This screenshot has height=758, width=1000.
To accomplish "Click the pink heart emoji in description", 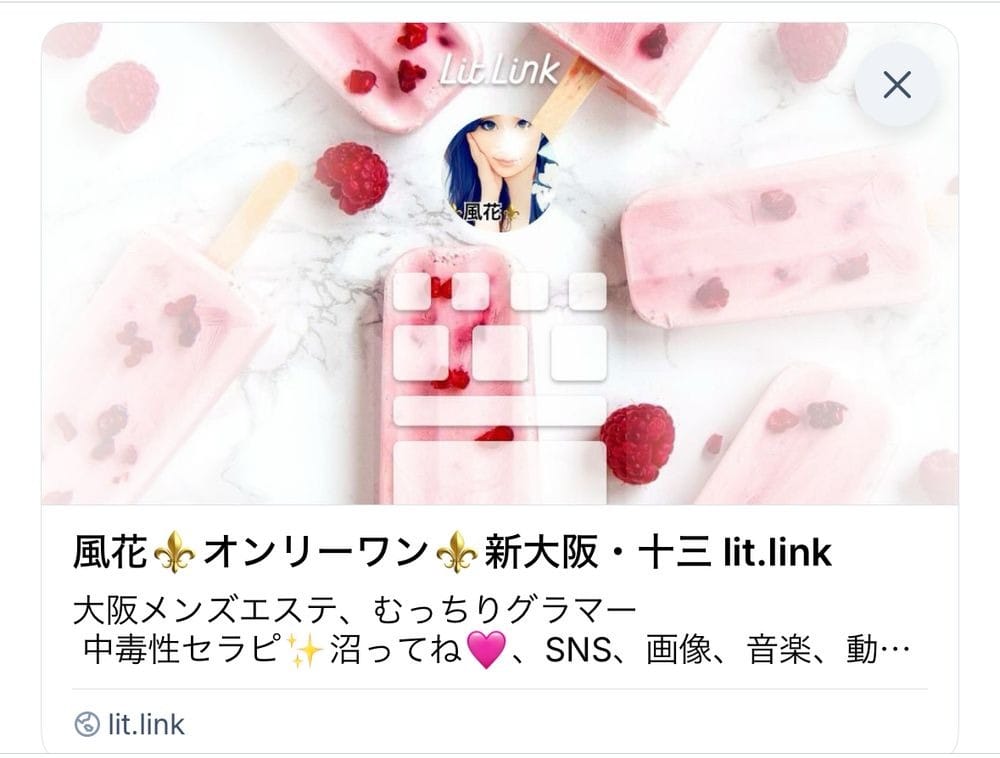I will coord(487,650).
